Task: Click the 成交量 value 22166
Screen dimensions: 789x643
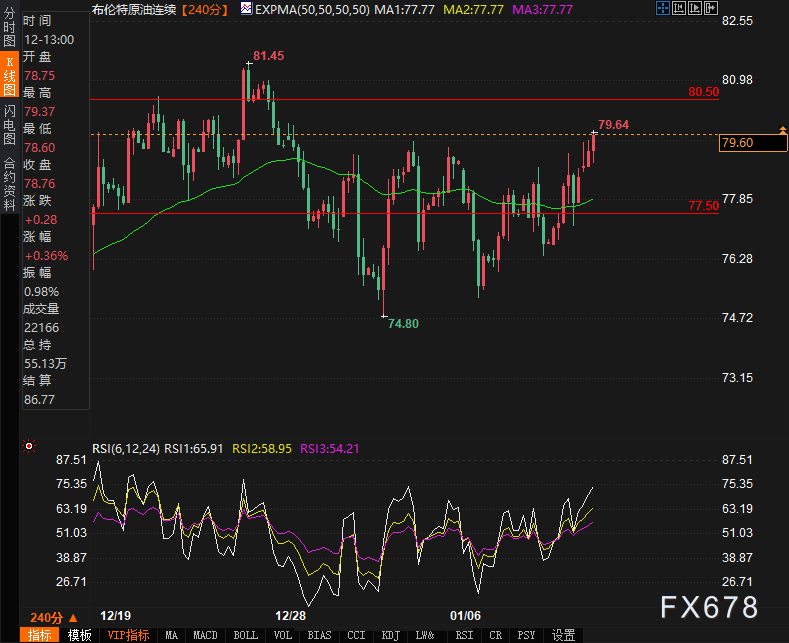Action: tap(41, 328)
